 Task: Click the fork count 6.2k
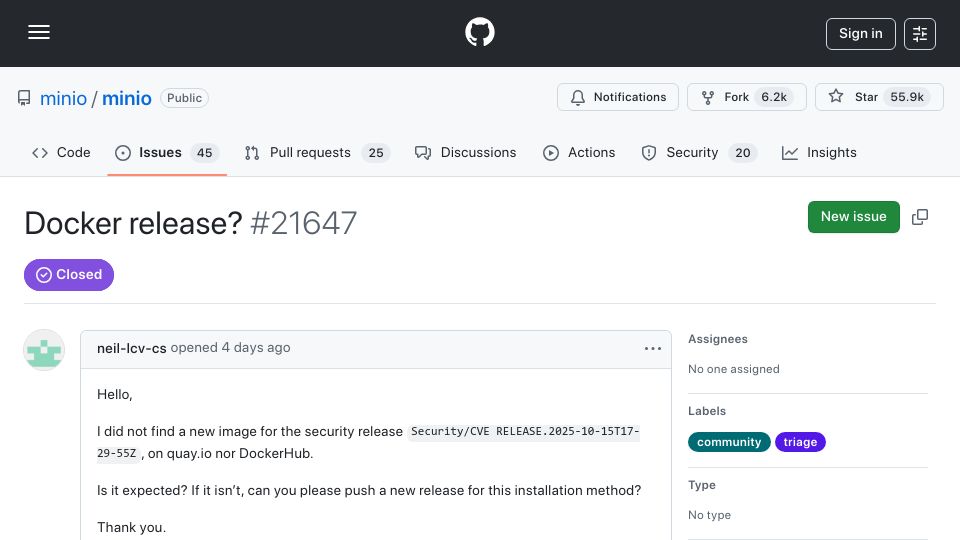774,97
